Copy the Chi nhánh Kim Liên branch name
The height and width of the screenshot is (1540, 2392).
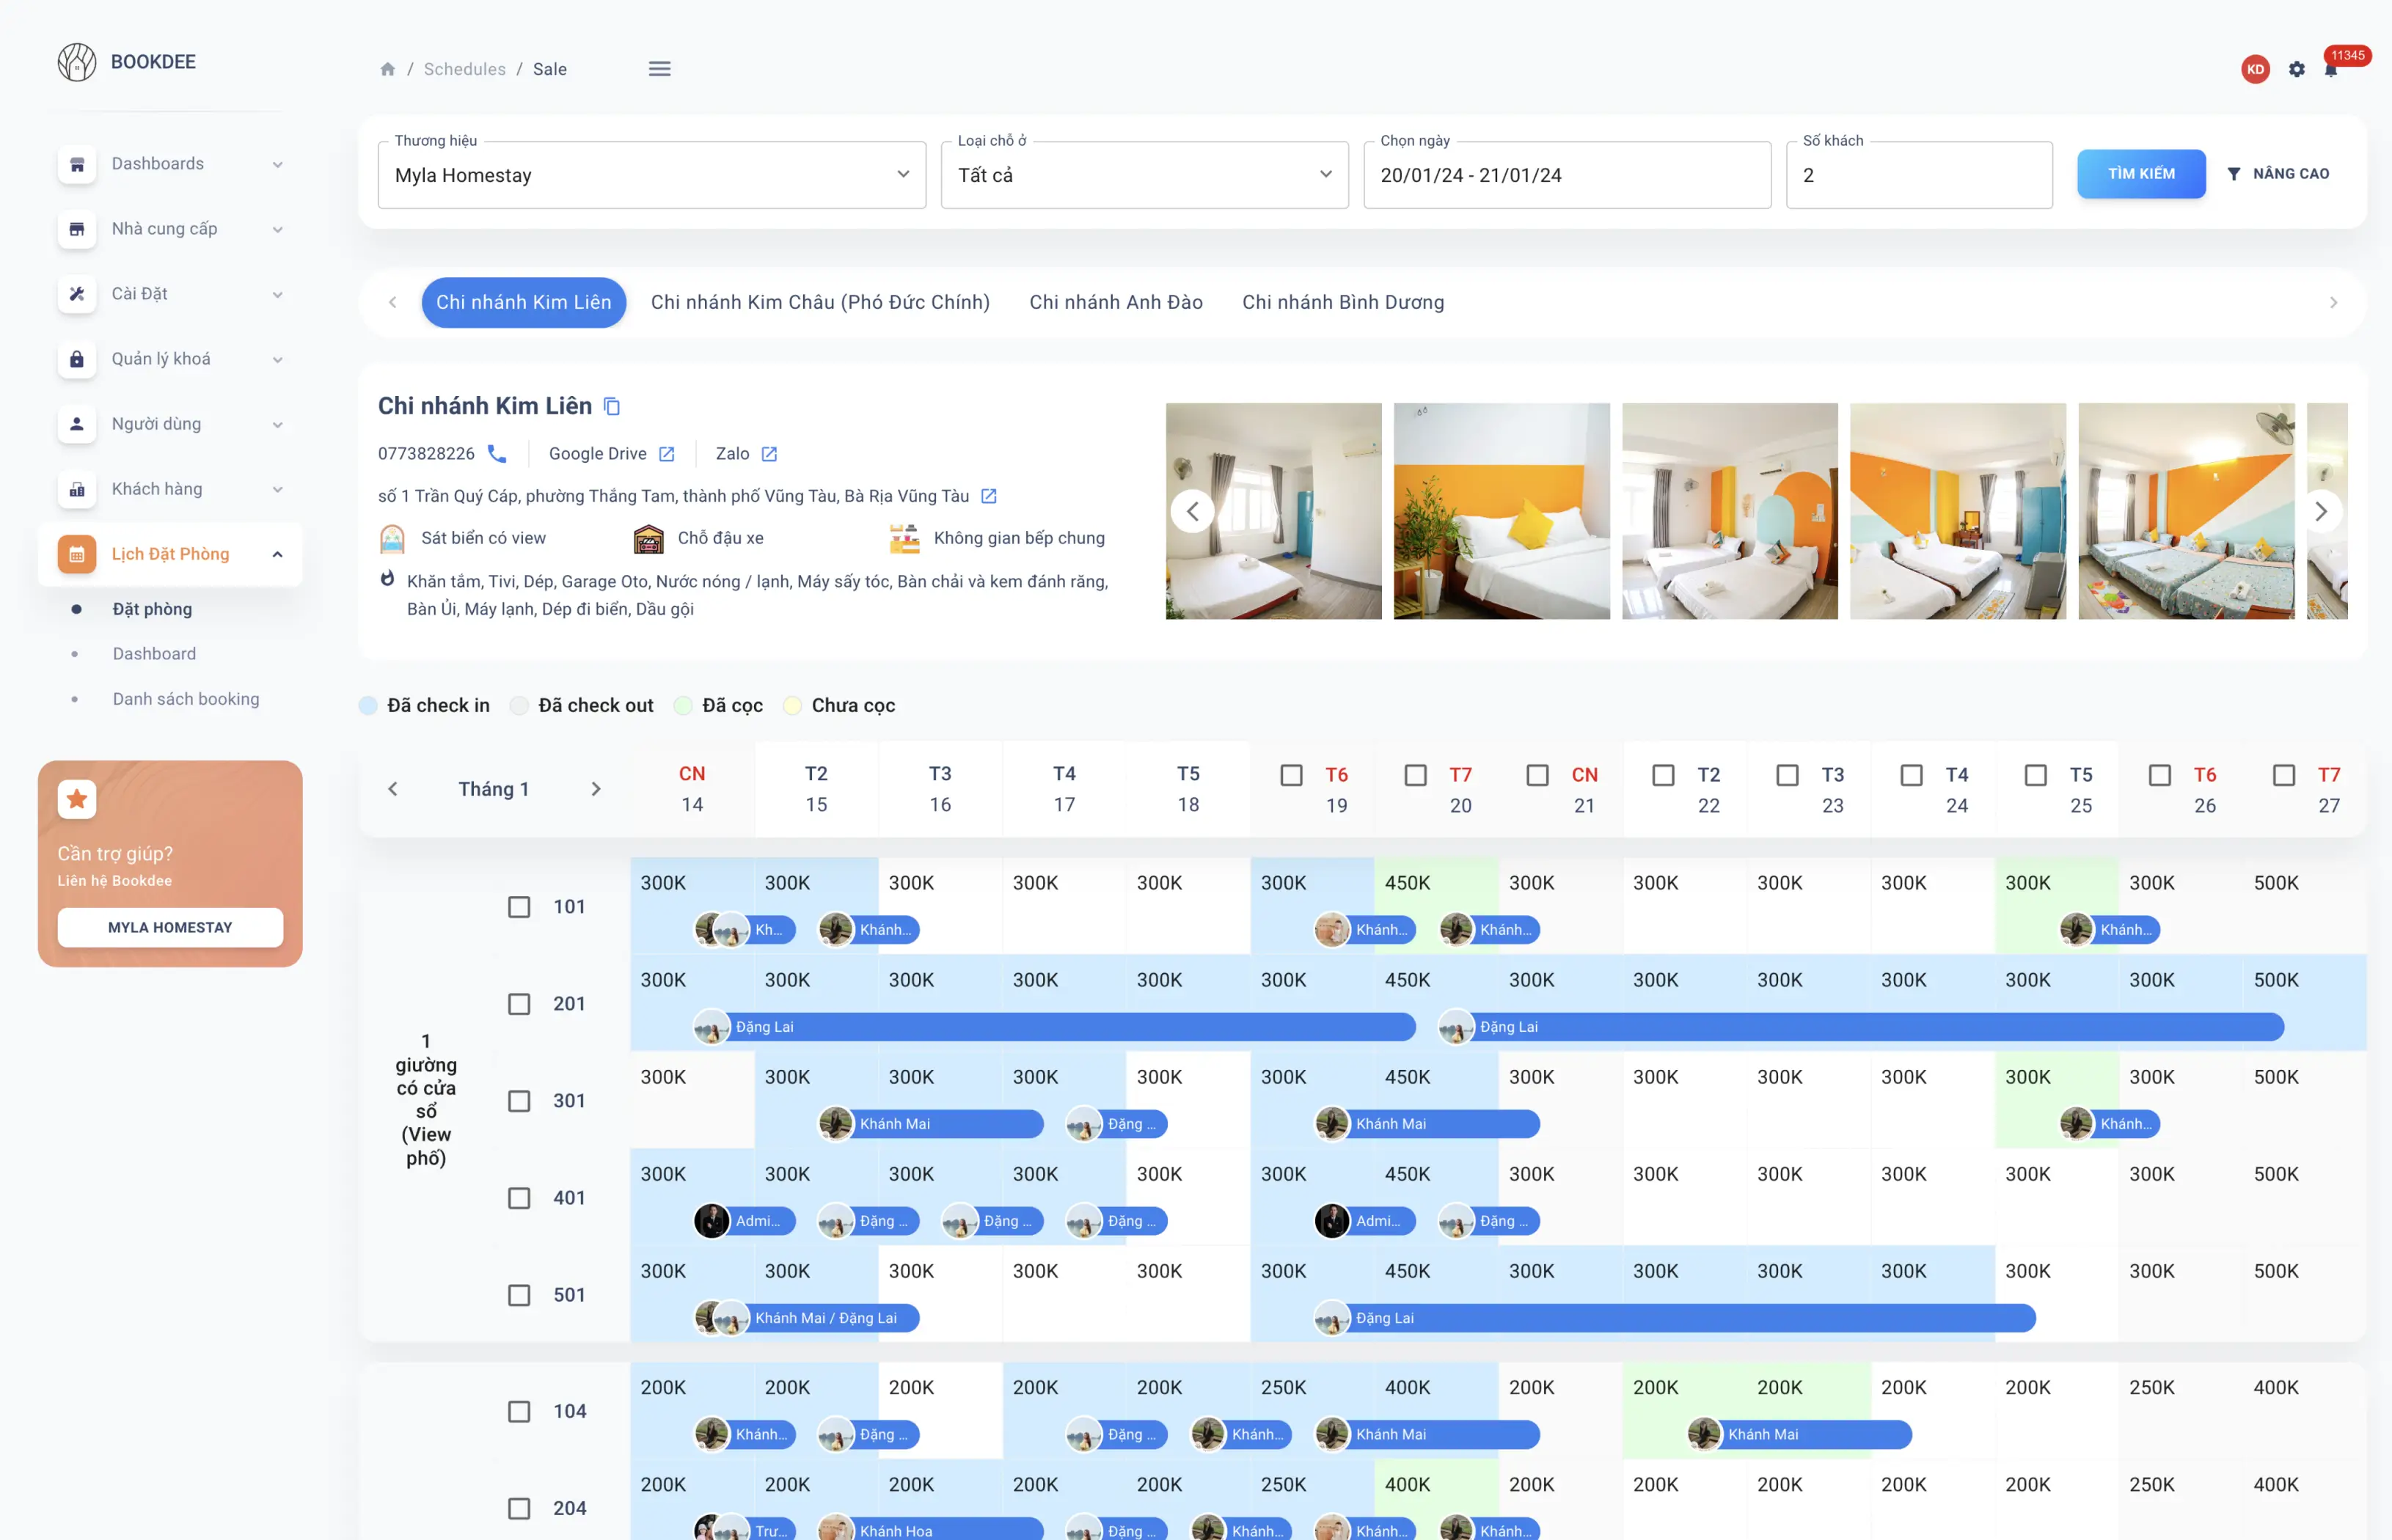[x=612, y=406]
